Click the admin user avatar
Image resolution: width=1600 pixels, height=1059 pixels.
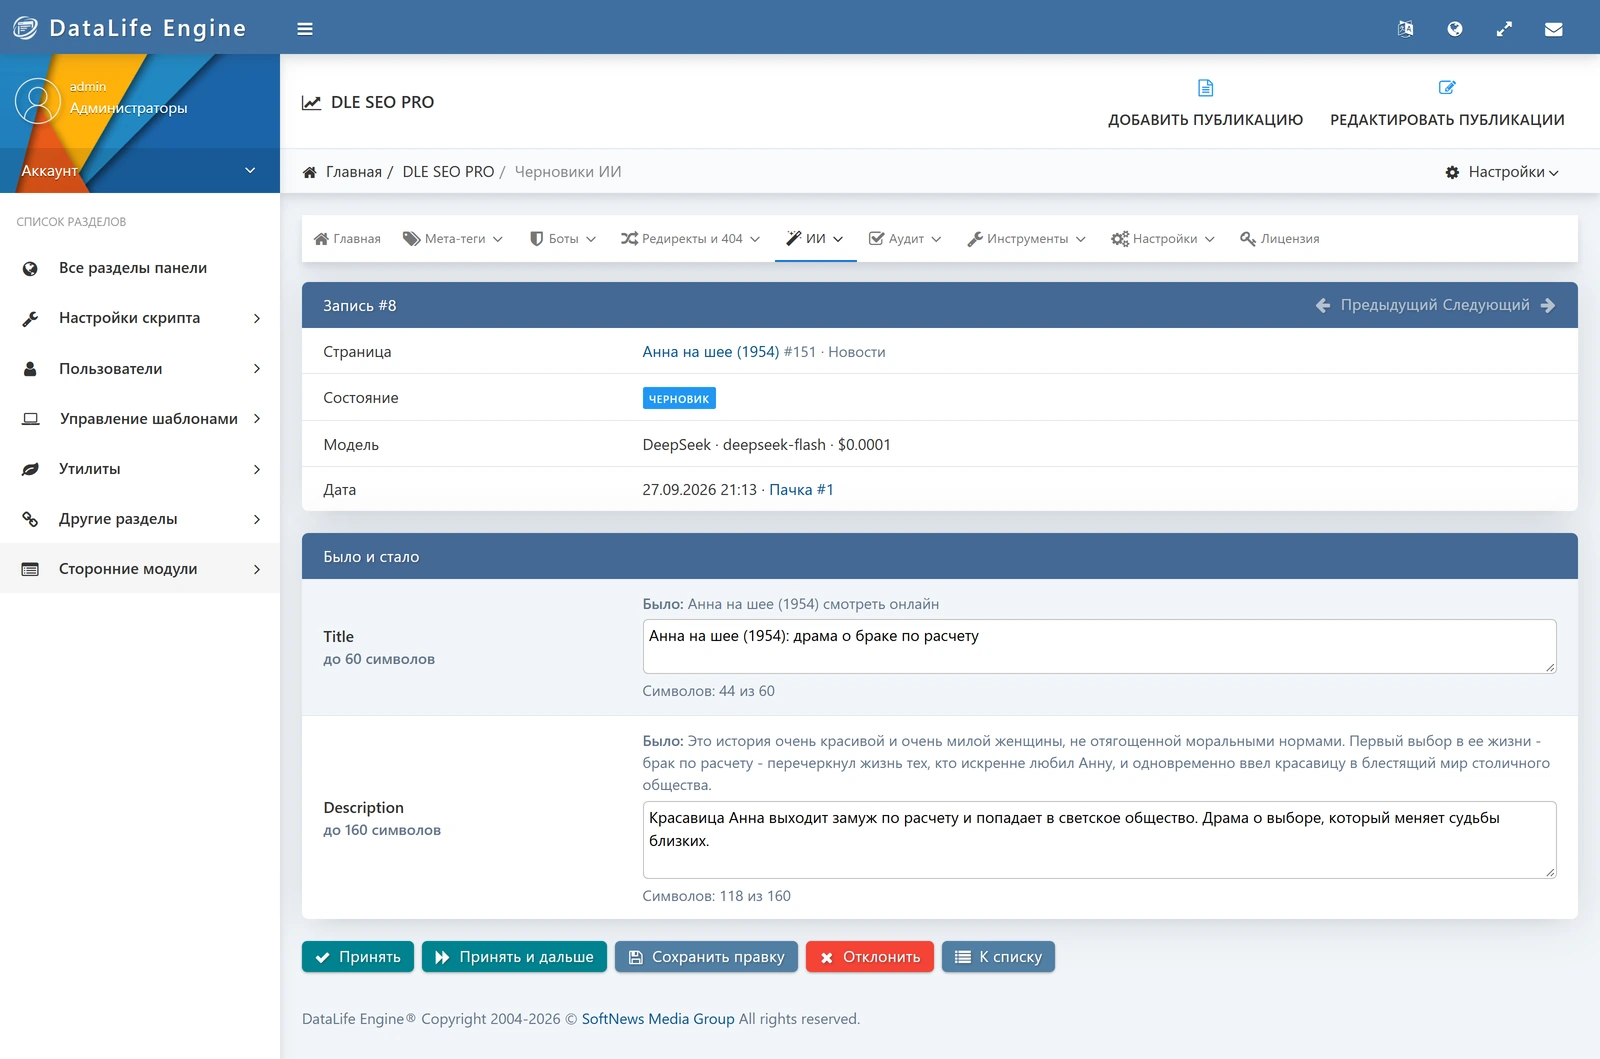click(38, 101)
